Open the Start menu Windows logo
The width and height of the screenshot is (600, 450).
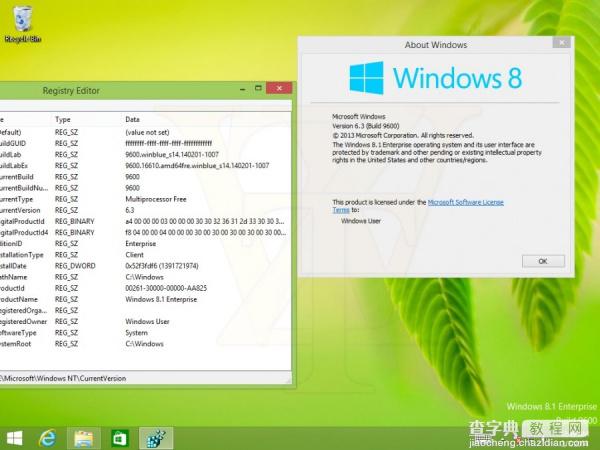(x=15, y=438)
